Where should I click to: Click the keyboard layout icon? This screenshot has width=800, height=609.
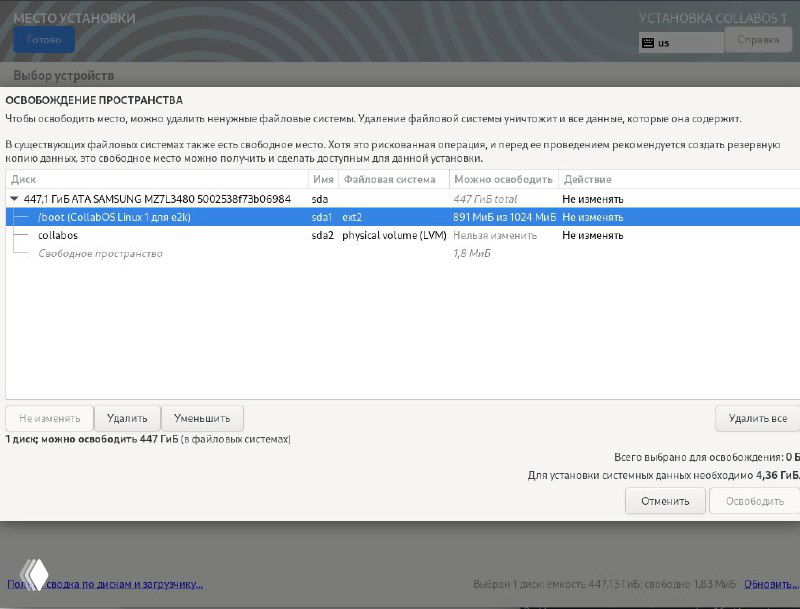[x=648, y=43]
